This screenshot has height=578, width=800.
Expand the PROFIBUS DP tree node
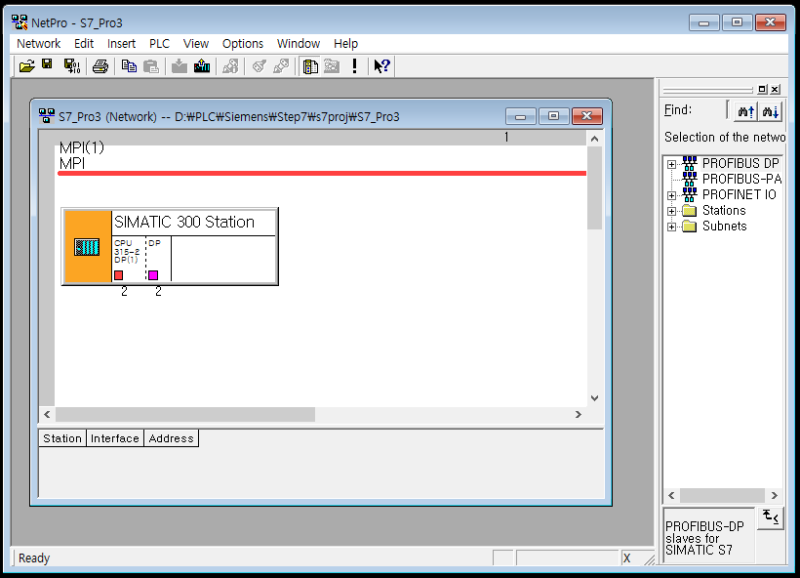(671, 163)
